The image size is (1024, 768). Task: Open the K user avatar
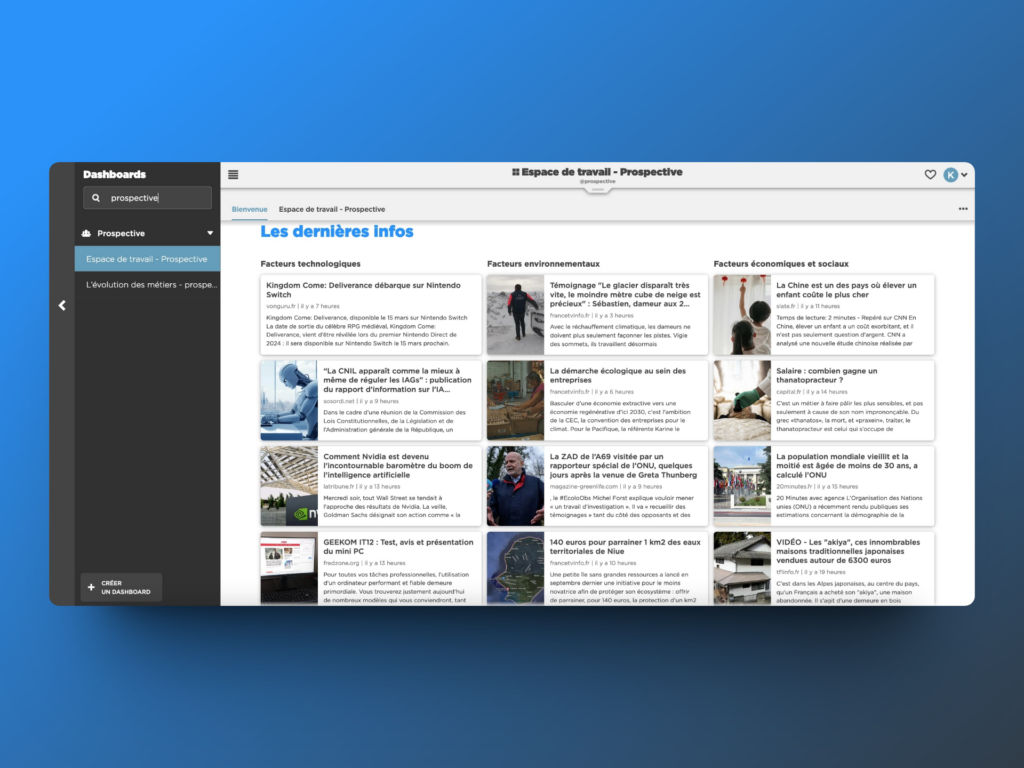[x=950, y=174]
